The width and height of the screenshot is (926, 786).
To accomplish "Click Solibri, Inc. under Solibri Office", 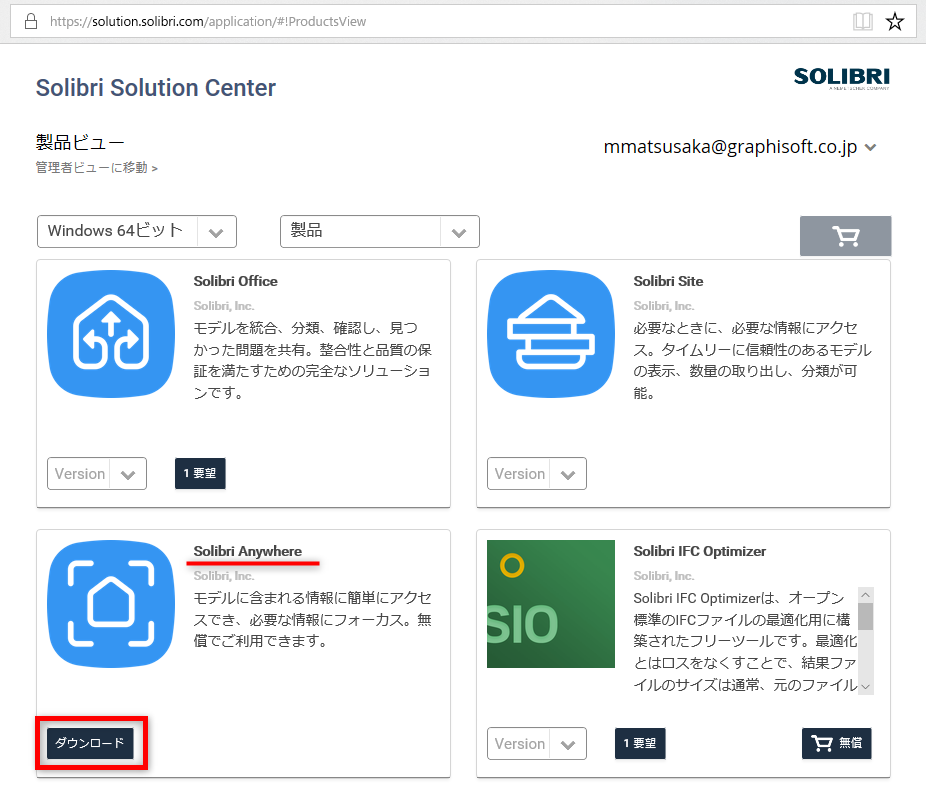I will pos(224,306).
